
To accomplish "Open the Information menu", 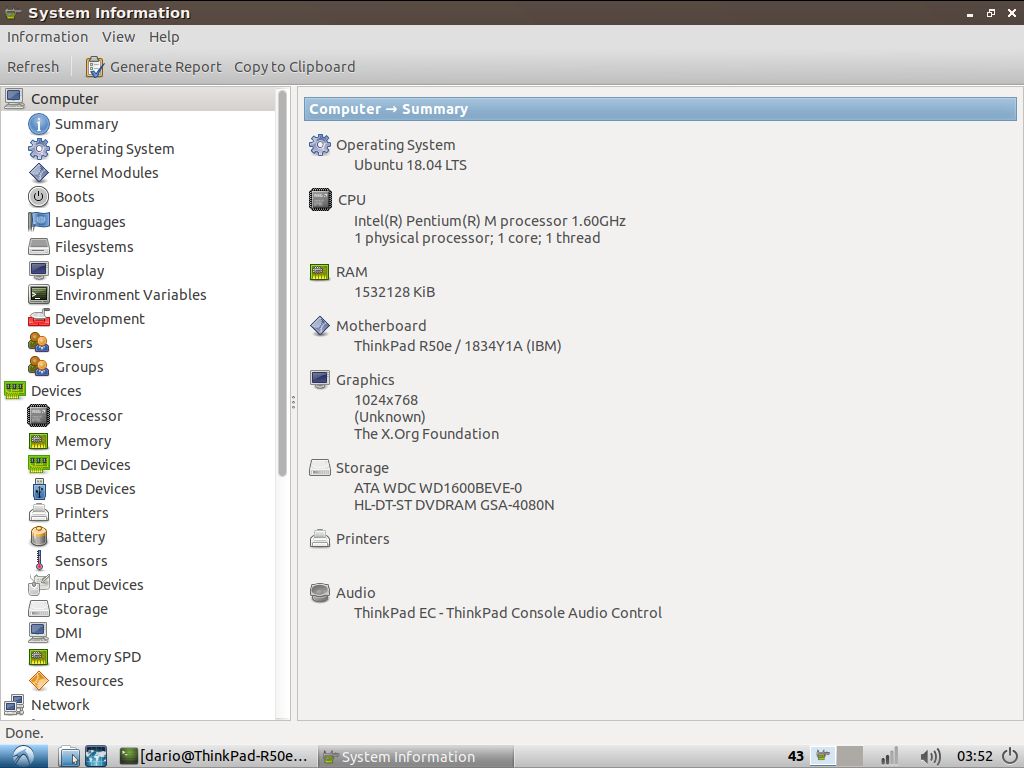I will pos(47,37).
